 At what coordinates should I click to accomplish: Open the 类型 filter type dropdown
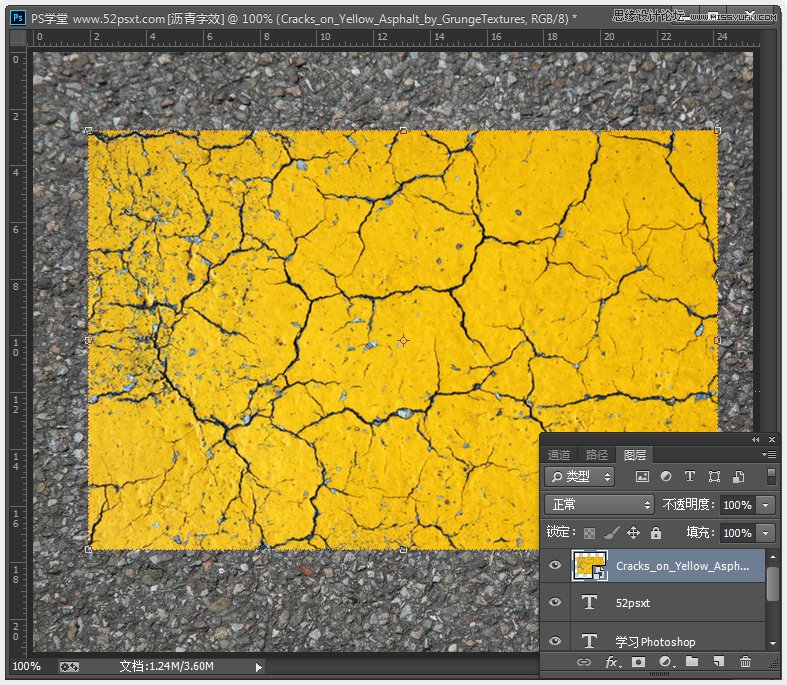580,476
